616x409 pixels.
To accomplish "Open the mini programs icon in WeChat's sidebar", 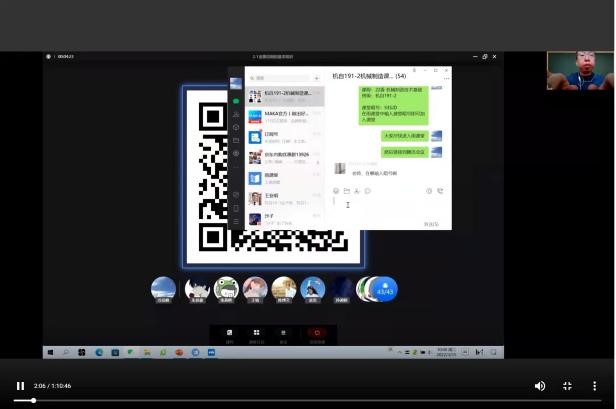I will 236,194.
